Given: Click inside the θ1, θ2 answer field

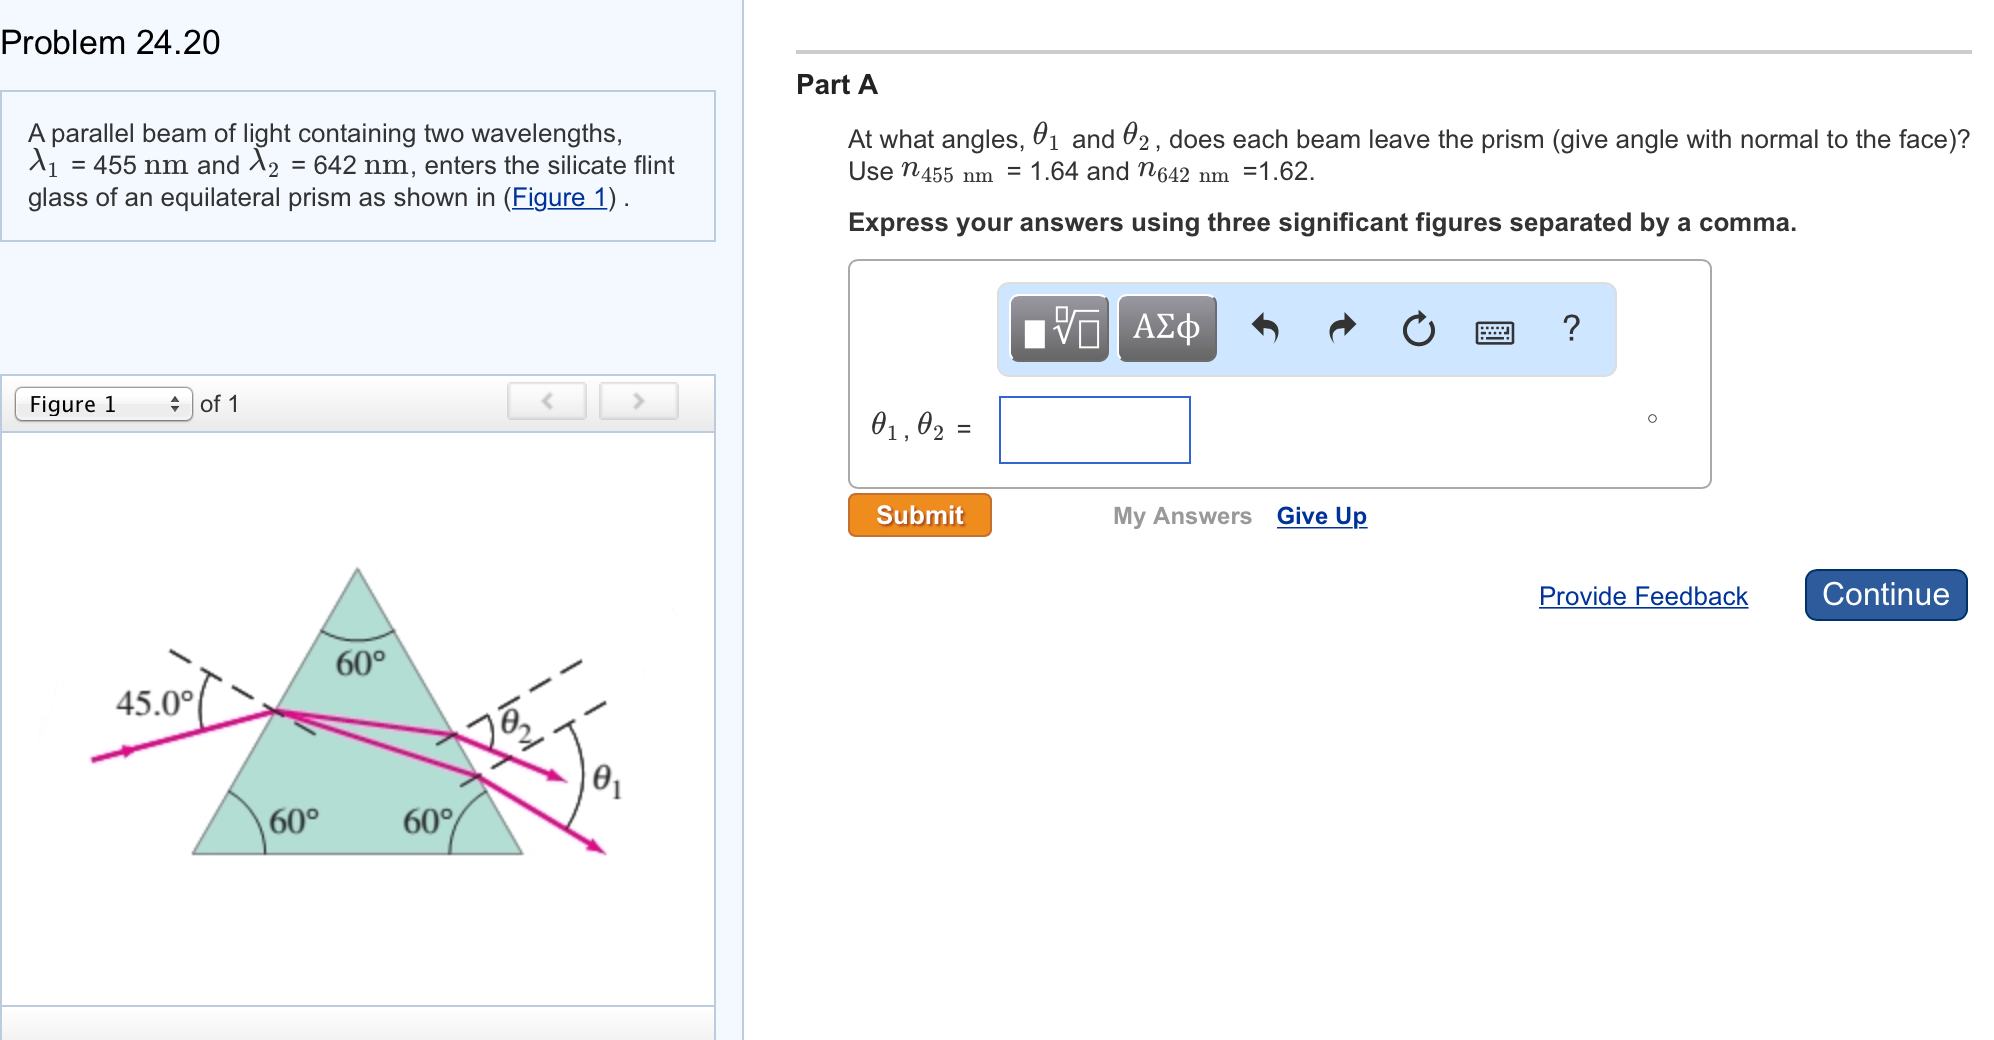Looking at the screenshot, I should (x=1094, y=430).
